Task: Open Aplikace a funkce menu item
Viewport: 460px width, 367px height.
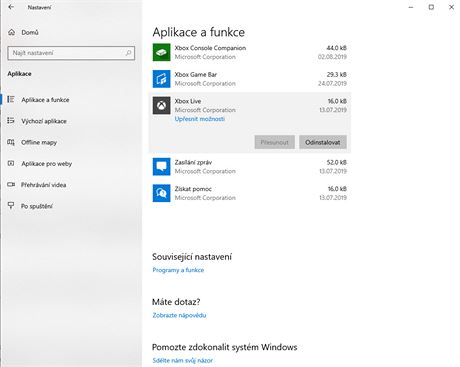Action: [x=45, y=100]
